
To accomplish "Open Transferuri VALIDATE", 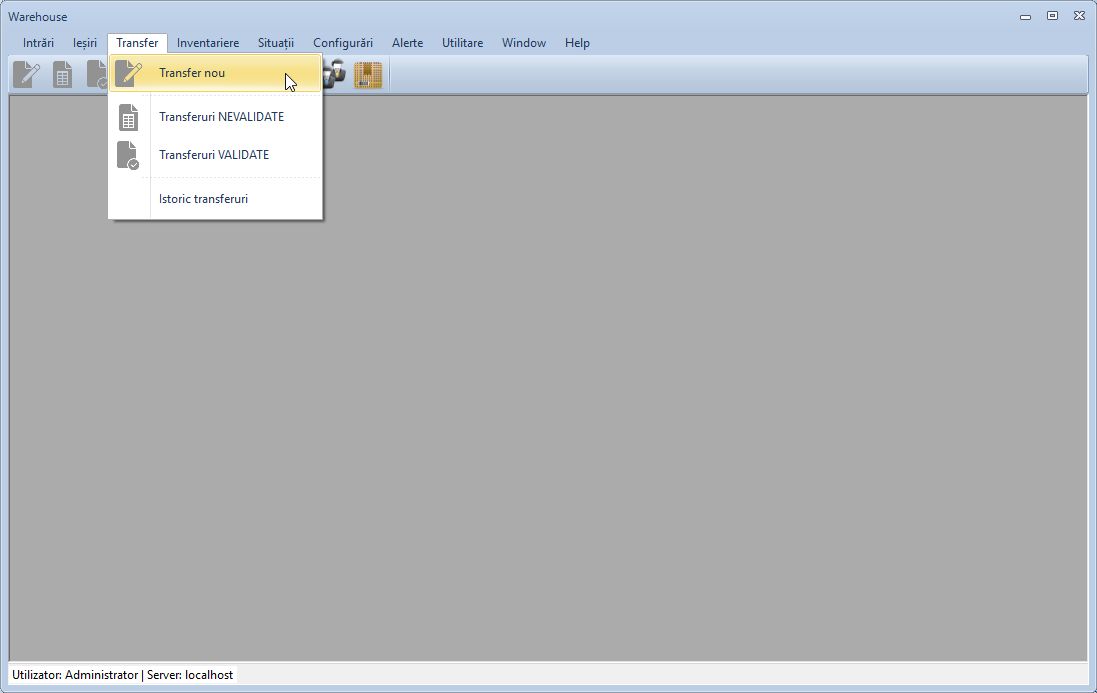I will point(214,155).
